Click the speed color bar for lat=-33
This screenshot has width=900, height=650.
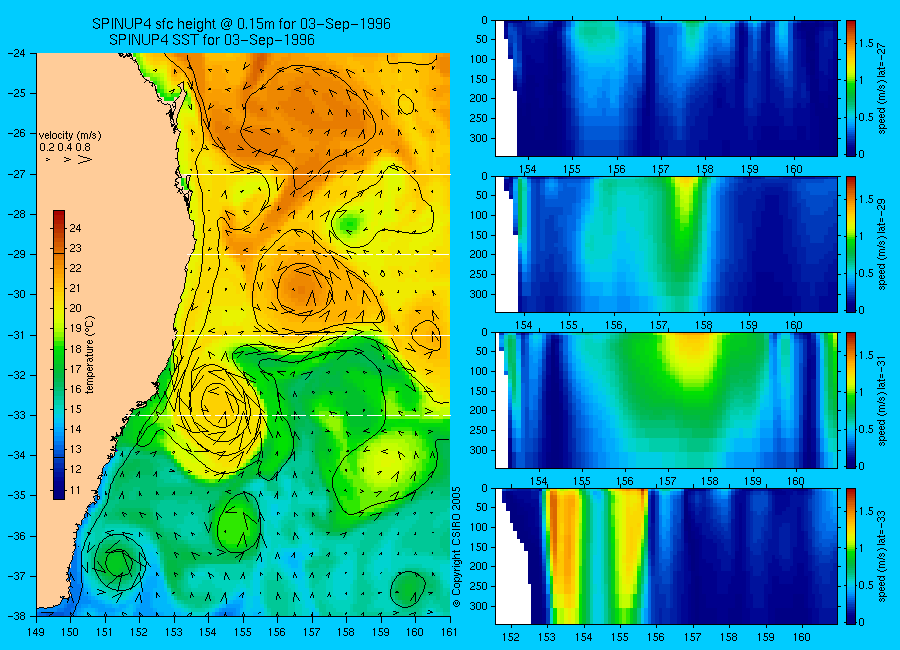(850, 556)
